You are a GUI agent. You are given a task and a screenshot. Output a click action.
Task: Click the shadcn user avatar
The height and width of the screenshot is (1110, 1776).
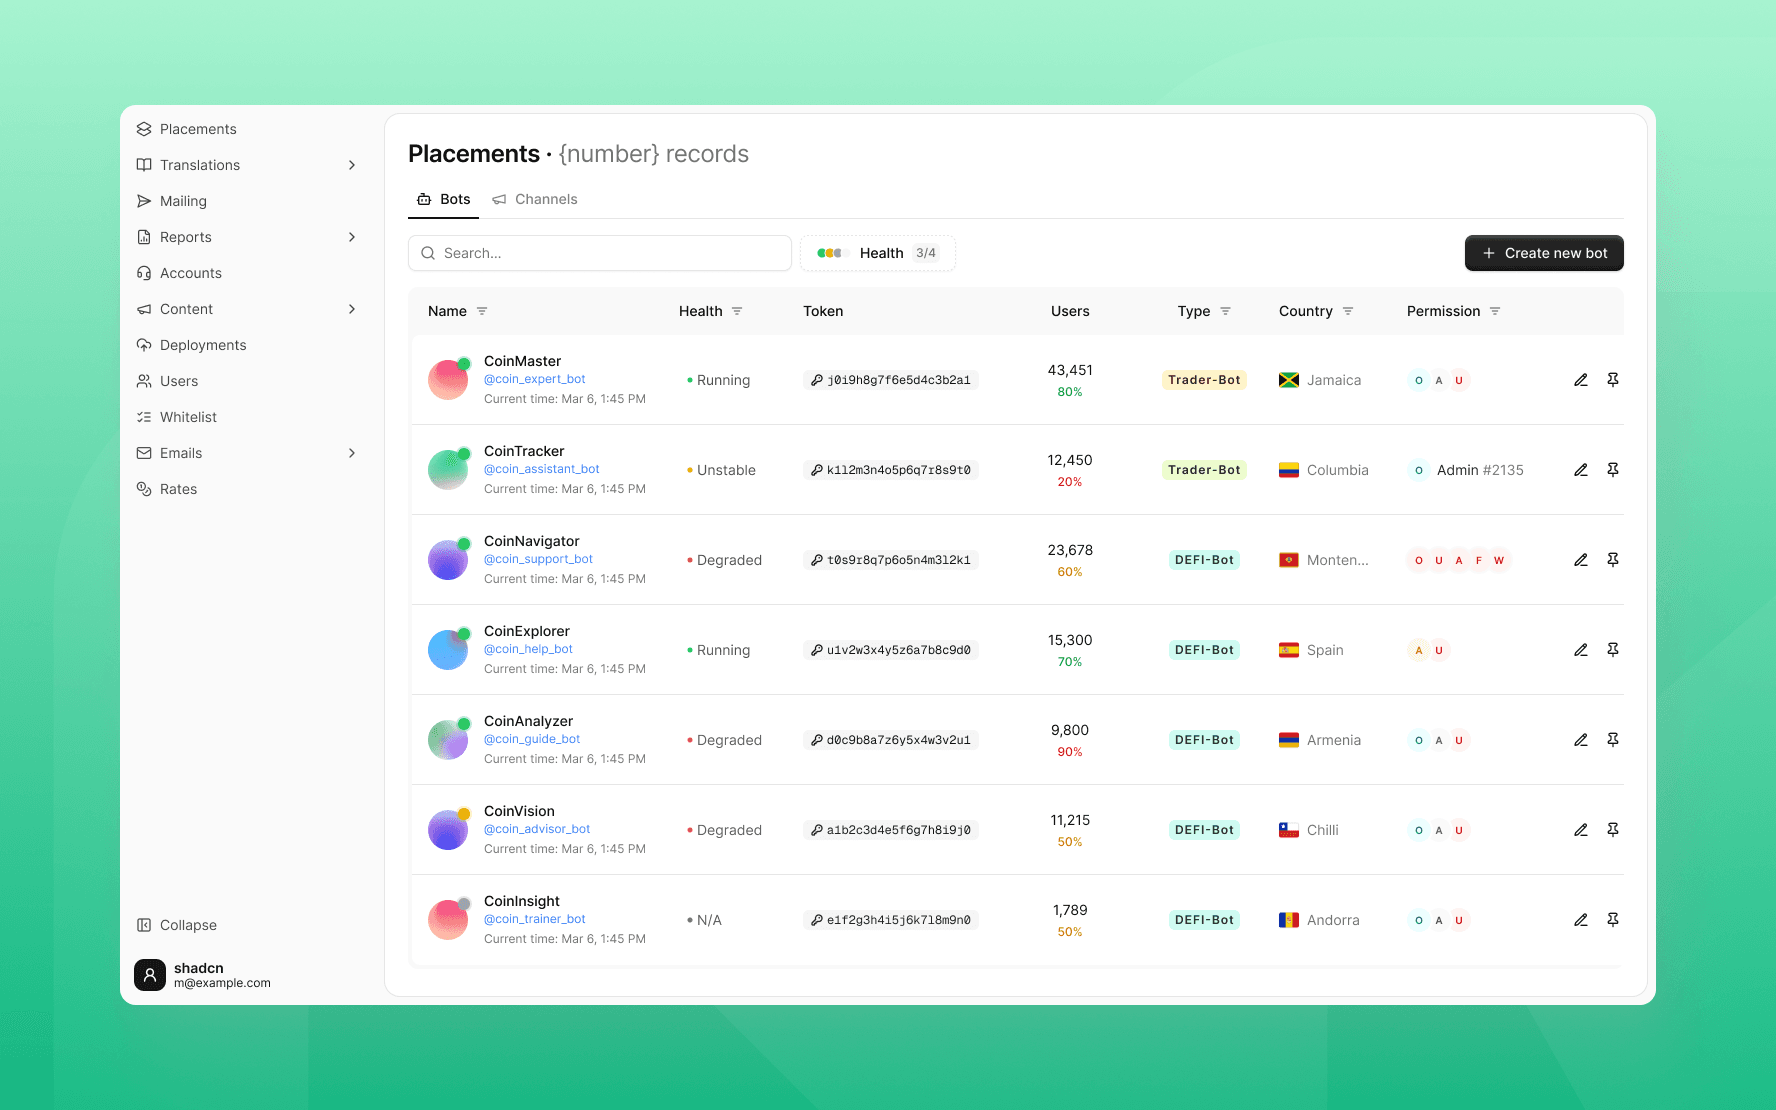pyautogui.click(x=150, y=975)
